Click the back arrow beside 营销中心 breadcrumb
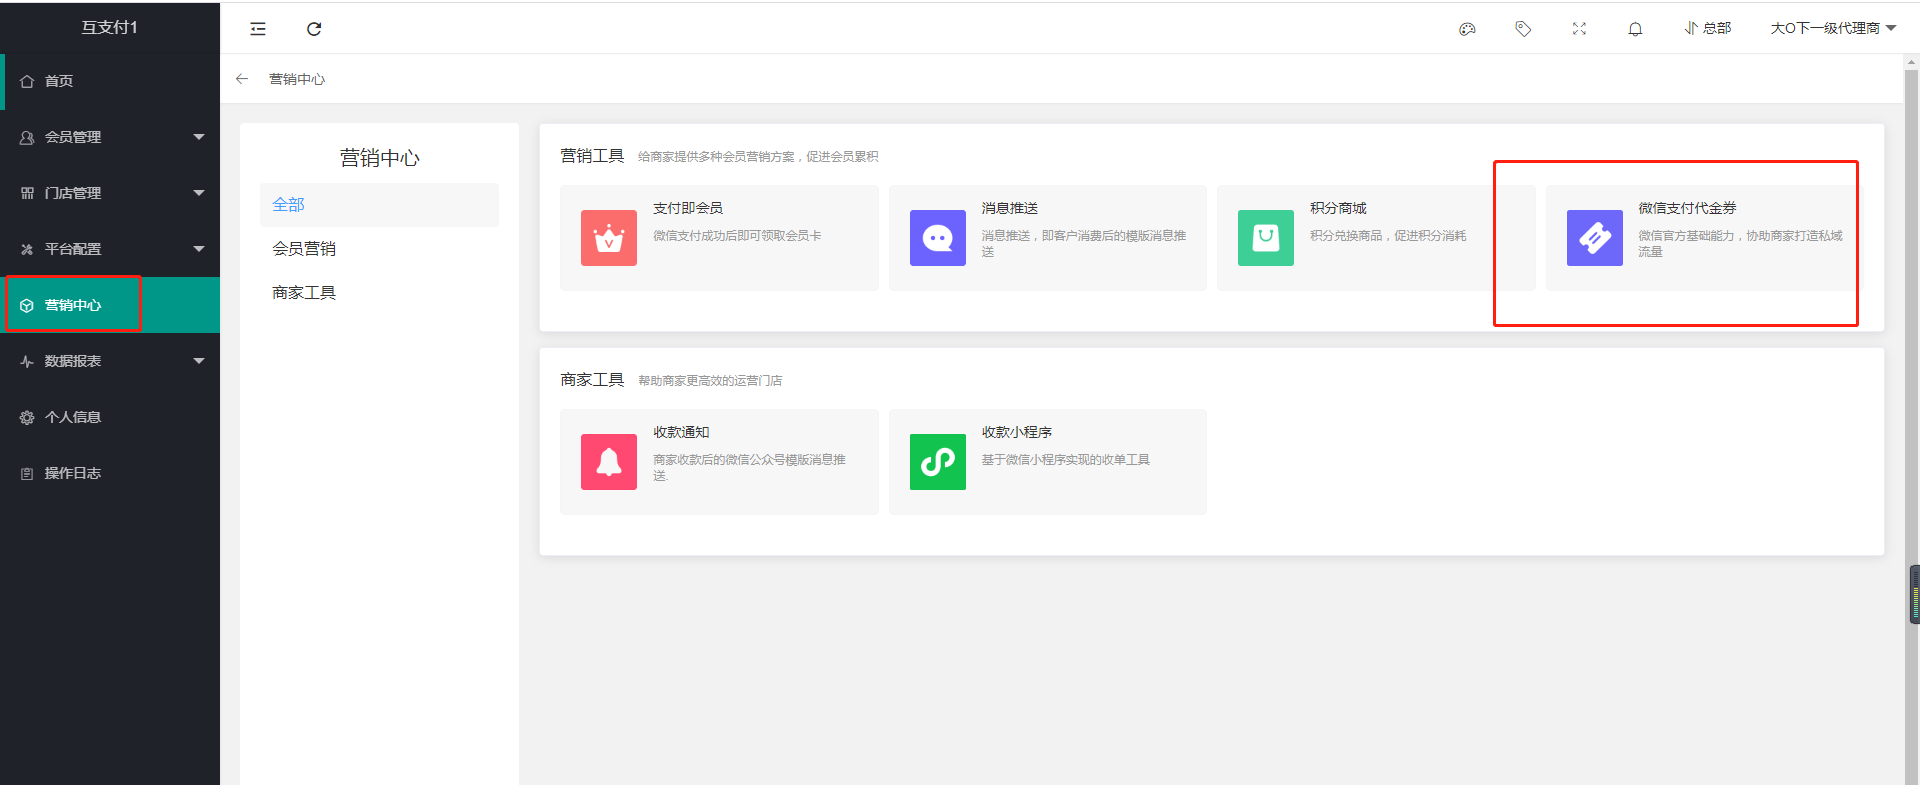 click(242, 79)
